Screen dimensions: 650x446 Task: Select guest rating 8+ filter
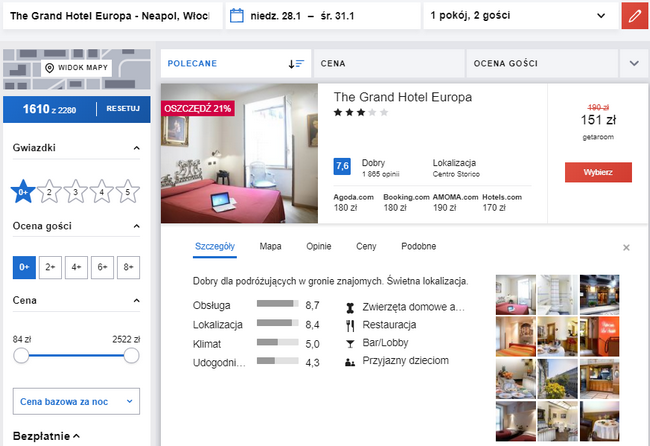click(x=129, y=267)
